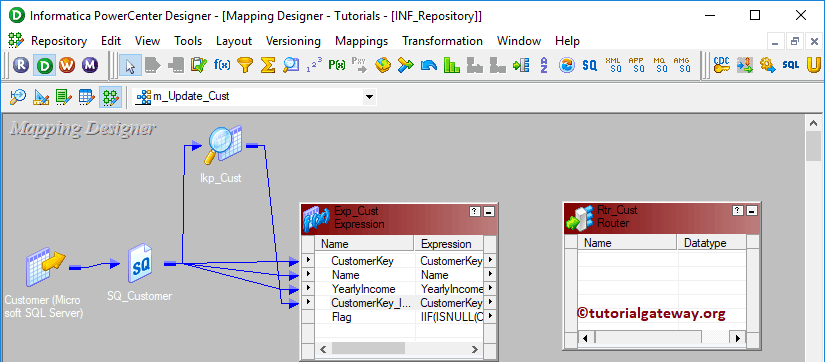Open the Transformation menu
825x362 pixels.
pyautogui.click(x=442, y=41)
